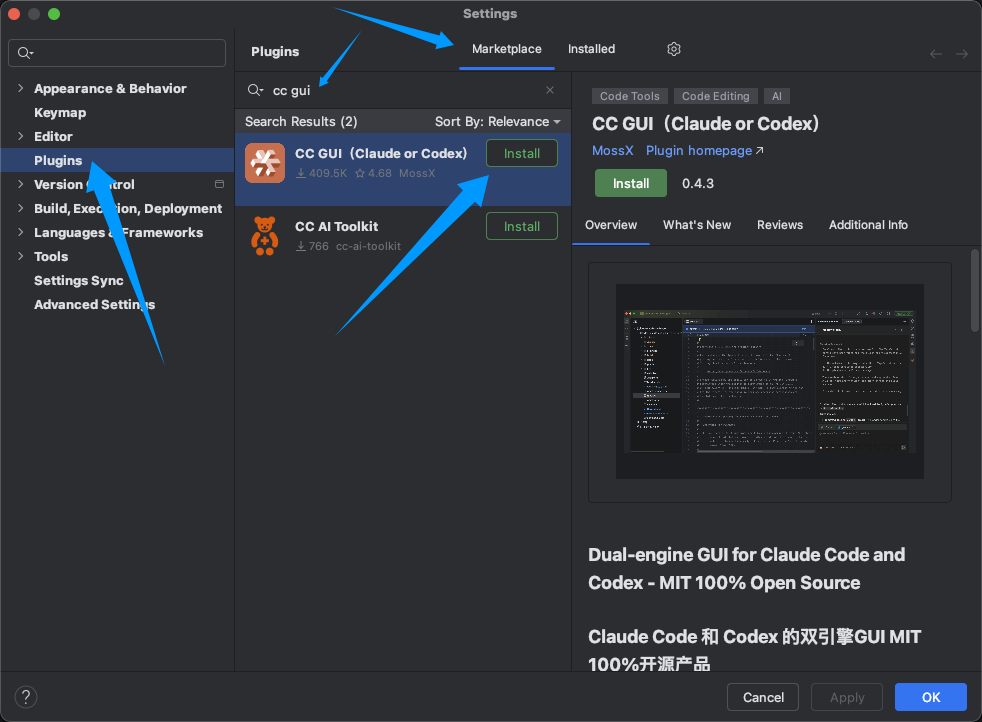This screenshot has width=982, height=722.
Task: Expand Appearance & Behavior section
Action: click(x=21, y=88)
